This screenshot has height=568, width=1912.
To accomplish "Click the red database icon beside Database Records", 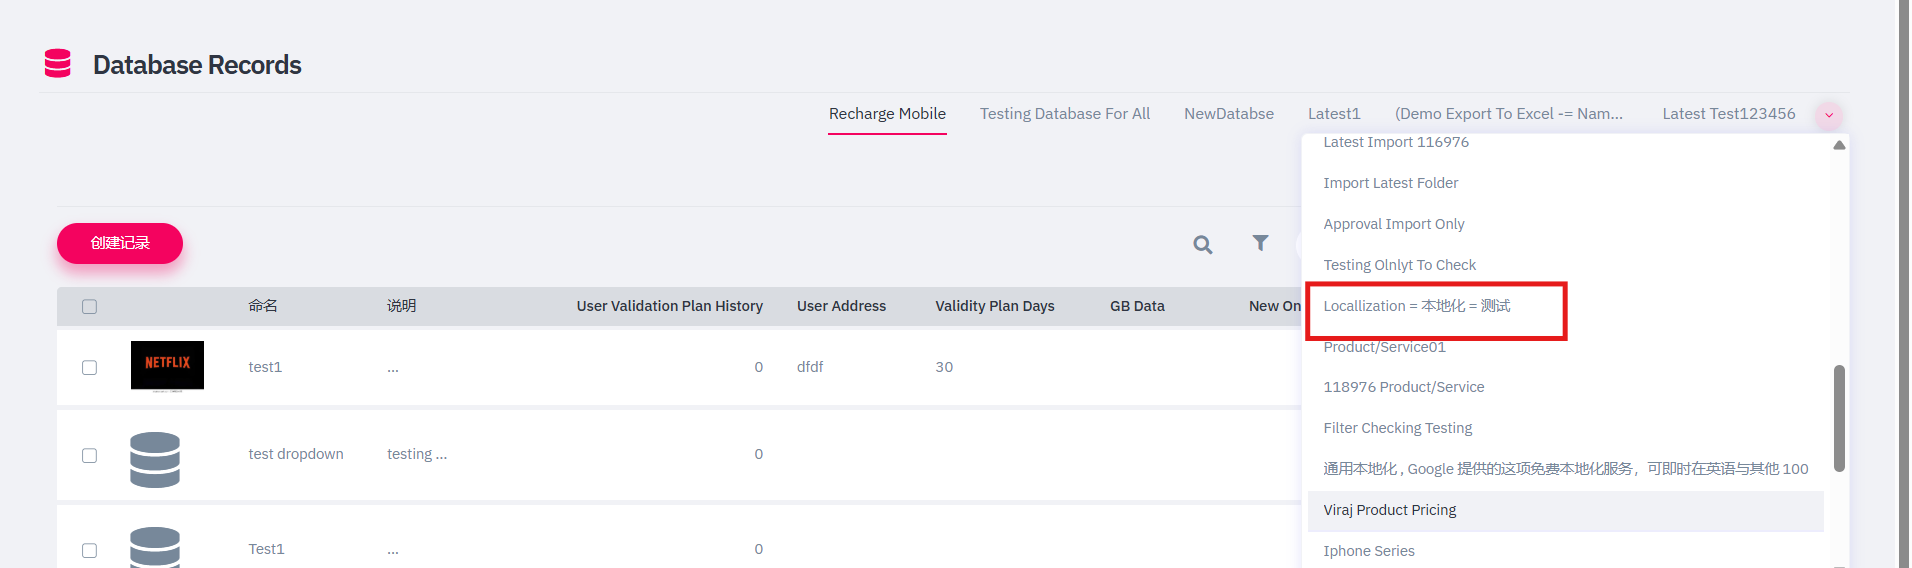I will pos(58,63).
